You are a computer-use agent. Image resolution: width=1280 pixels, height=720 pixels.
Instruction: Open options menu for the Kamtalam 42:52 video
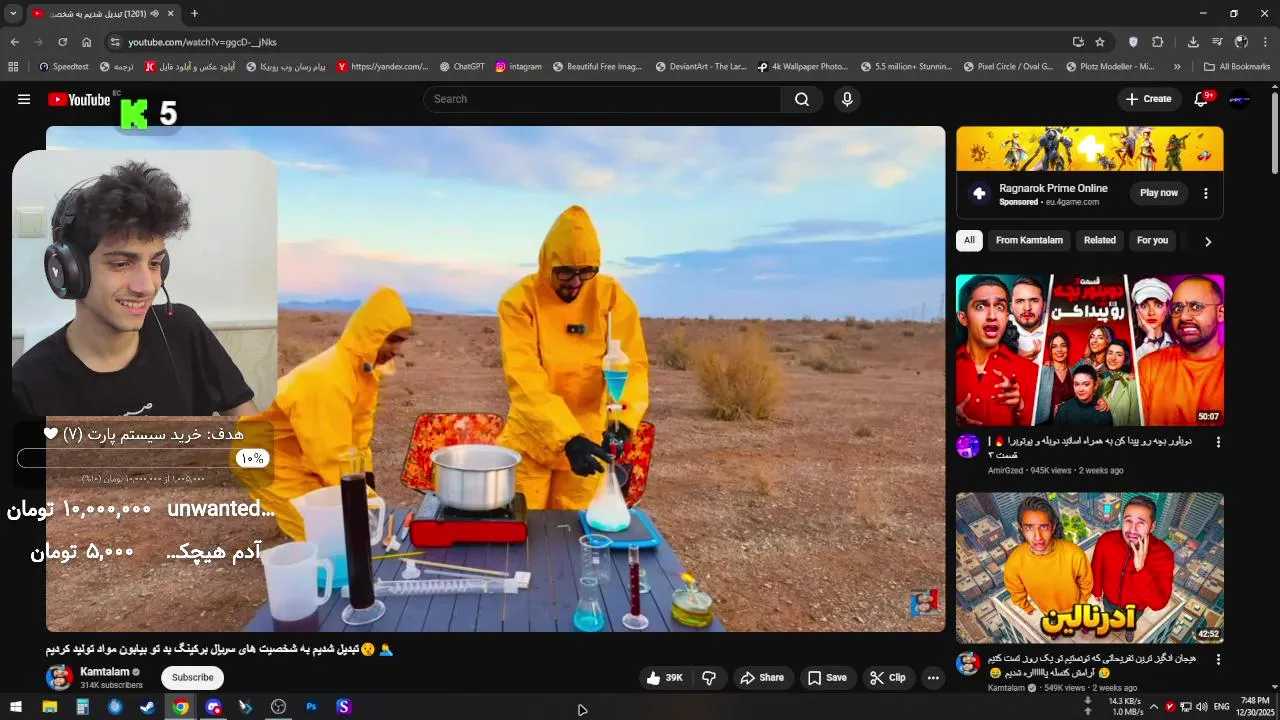pos(1218,659)
